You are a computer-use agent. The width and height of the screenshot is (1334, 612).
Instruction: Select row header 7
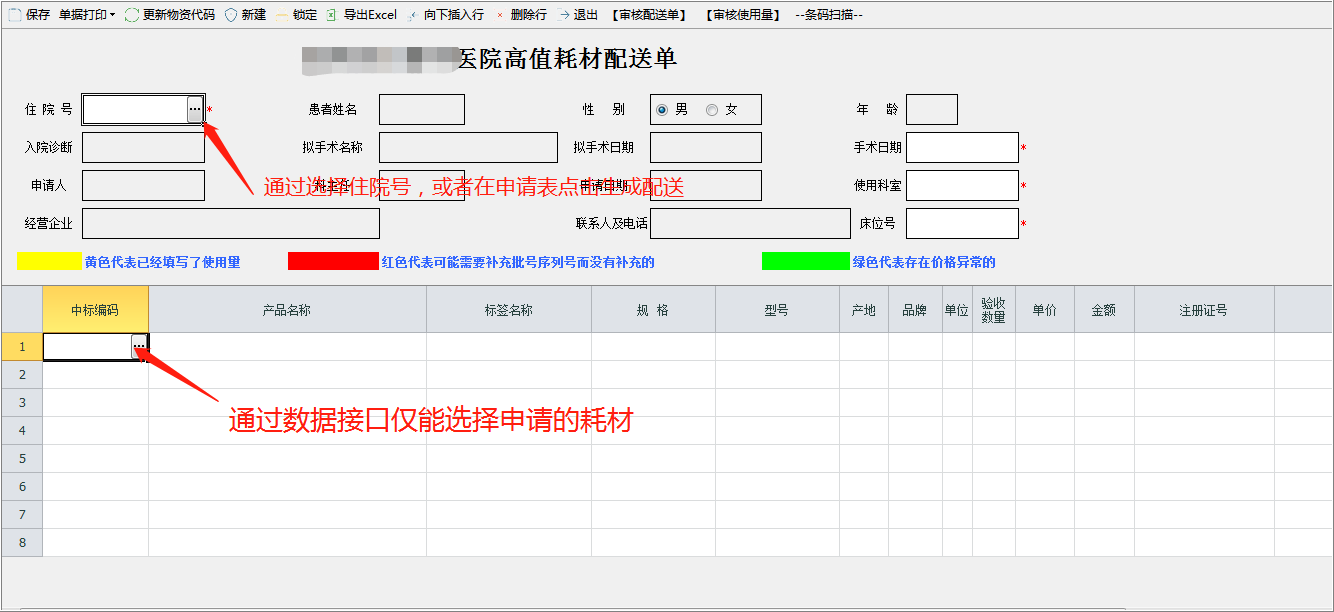pos(22,514)
